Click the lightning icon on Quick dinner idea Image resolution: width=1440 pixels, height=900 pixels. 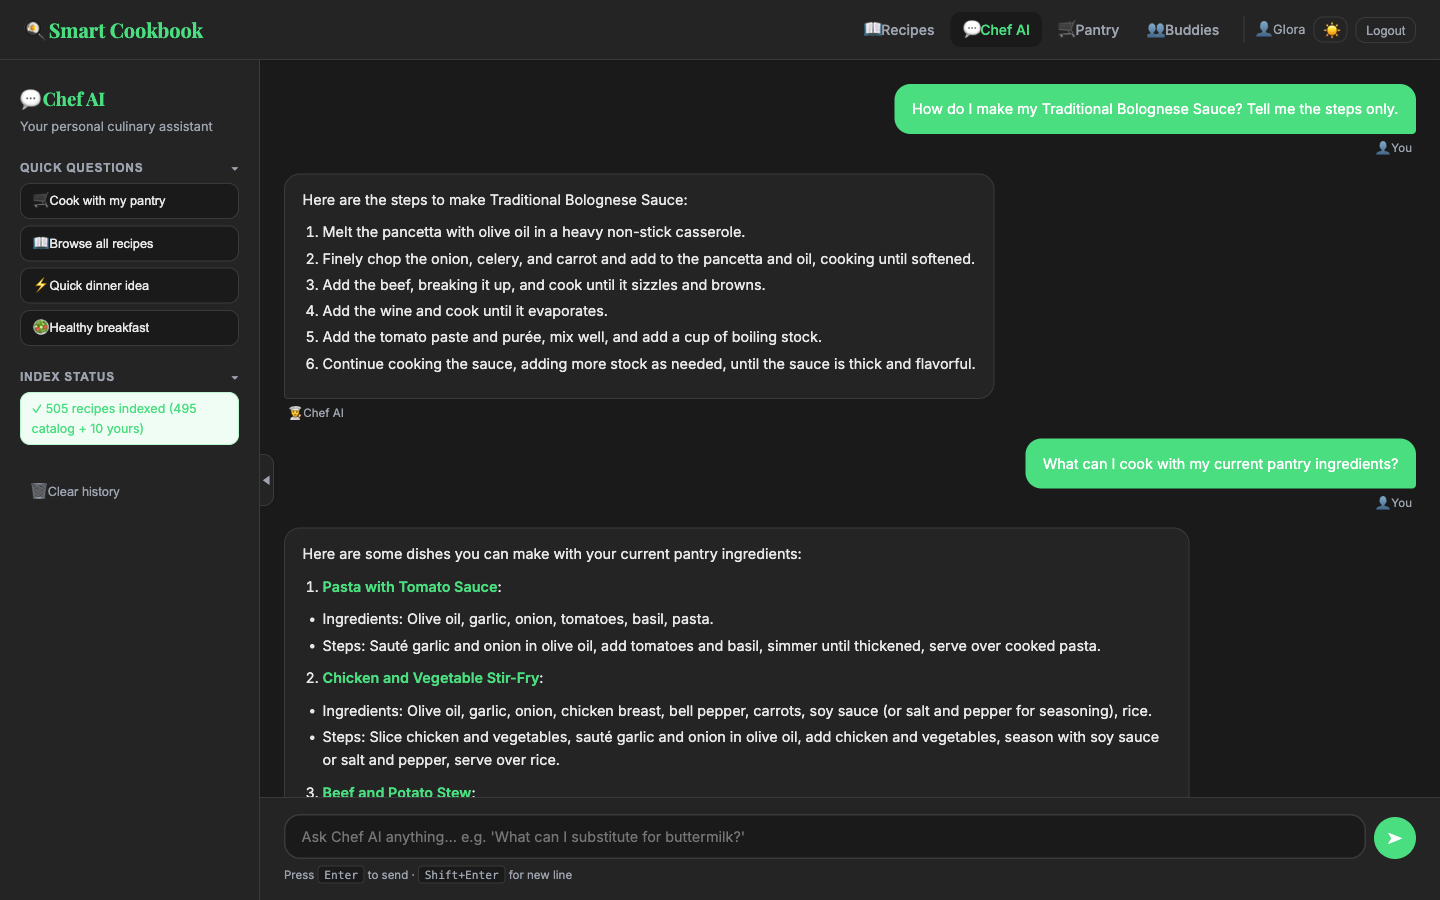coord(40,285)
